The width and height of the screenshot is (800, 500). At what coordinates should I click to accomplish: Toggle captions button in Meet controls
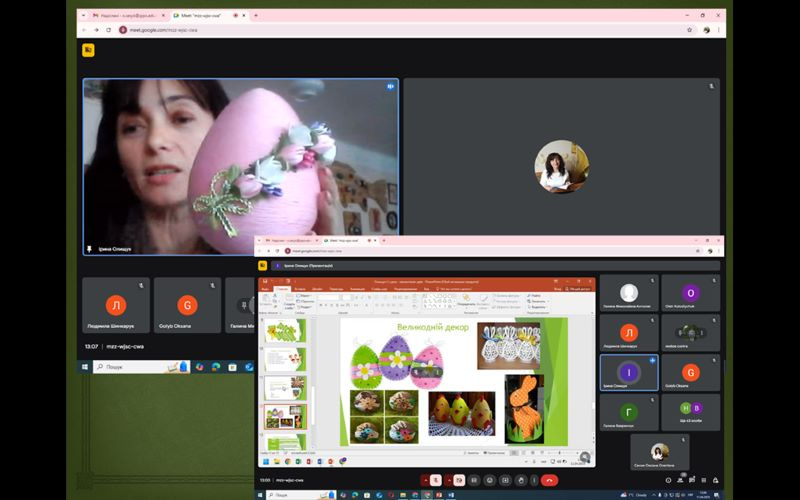coord(474,480)
